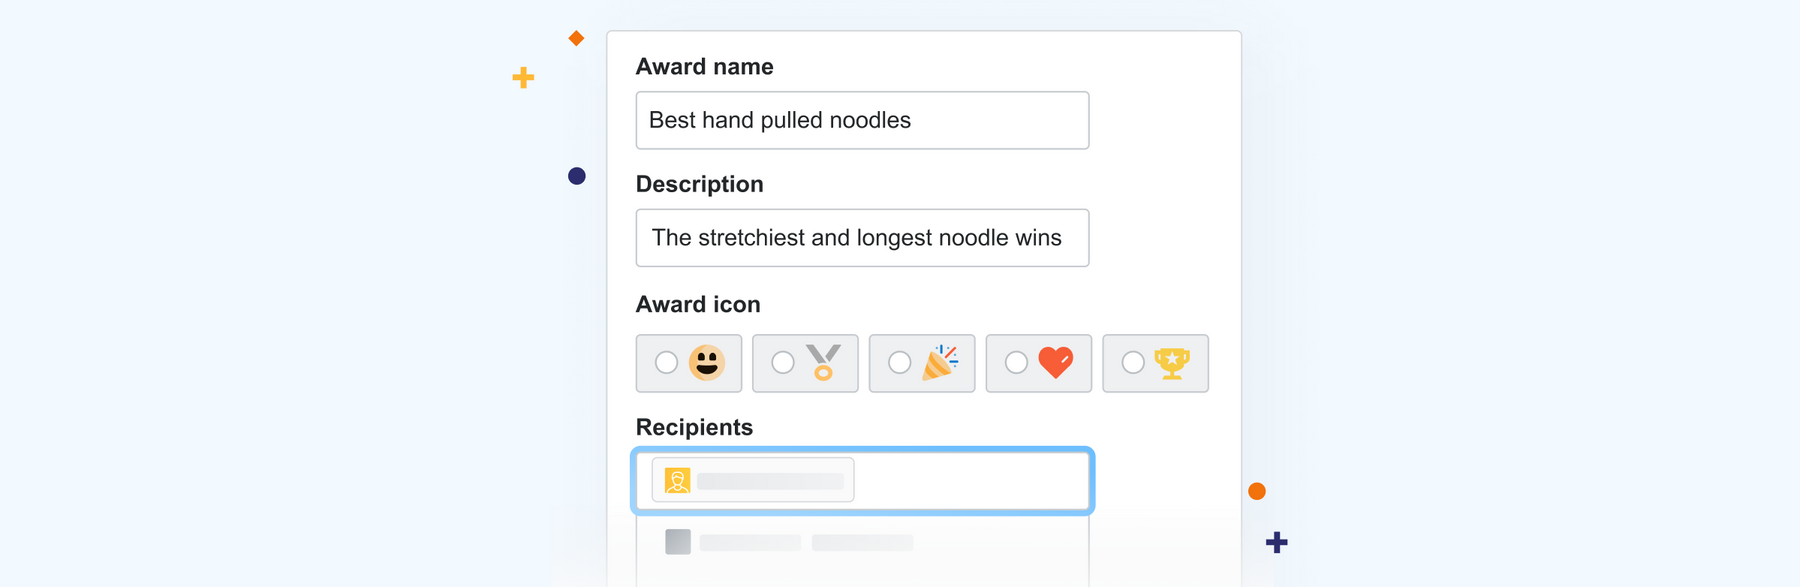Click the yellow recipient avatar icon
This screenshot has width=1800, height=587.
point(677,481)
